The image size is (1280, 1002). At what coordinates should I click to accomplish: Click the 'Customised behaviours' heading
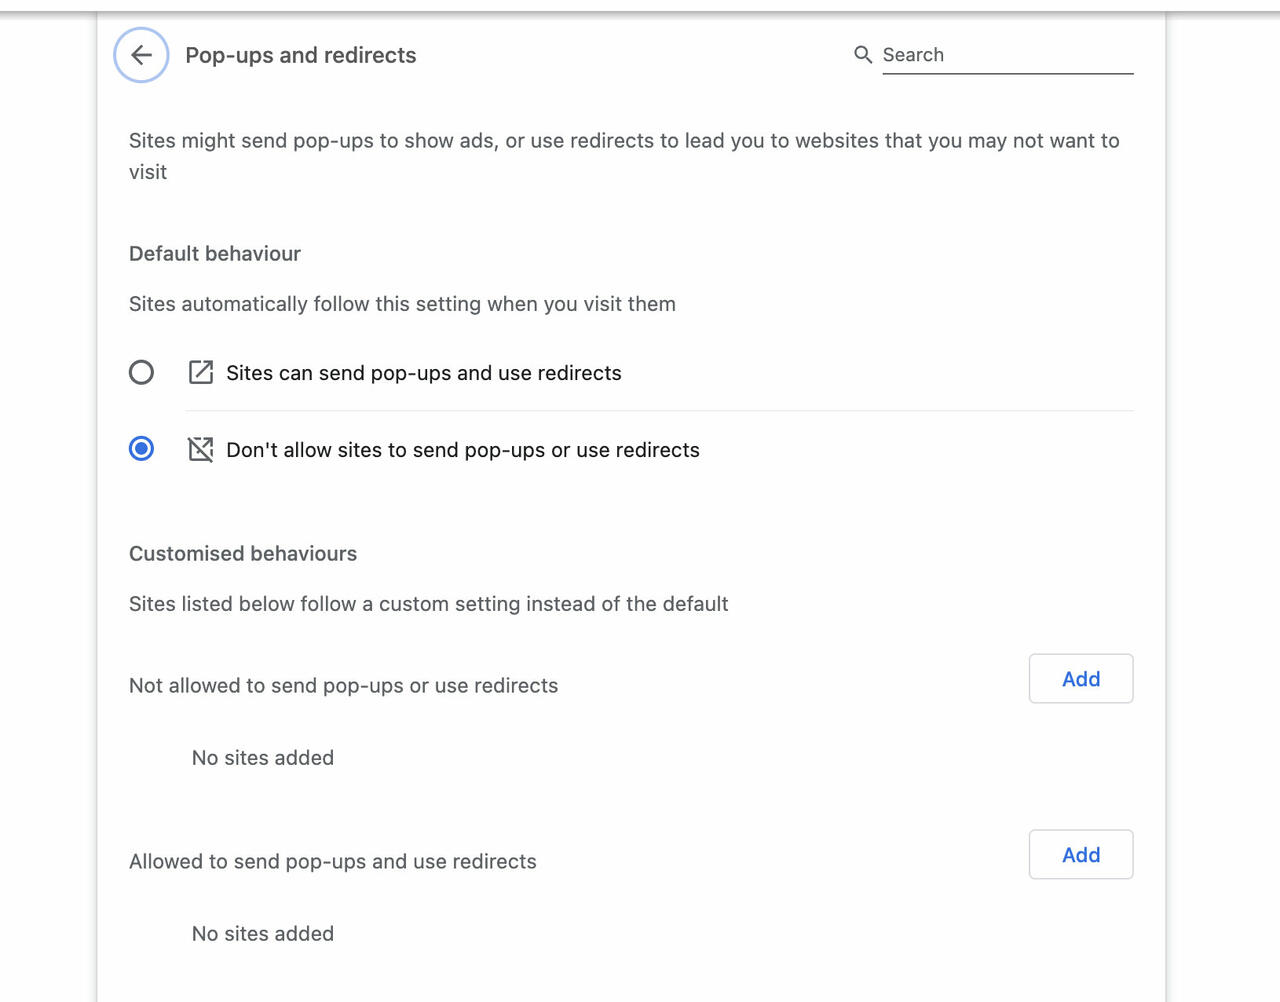[243, 554]
